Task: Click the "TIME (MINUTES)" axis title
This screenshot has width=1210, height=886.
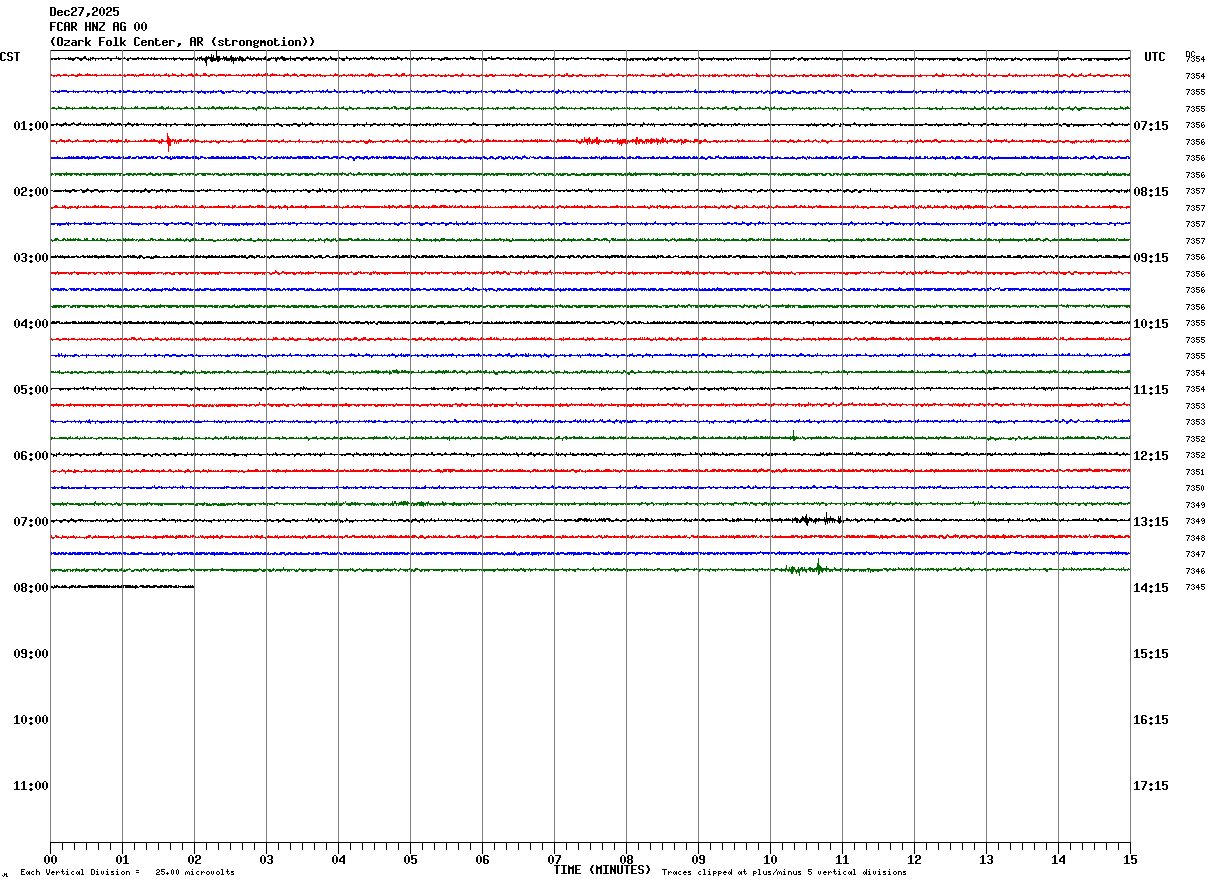Action: click(x=602, y=870)
